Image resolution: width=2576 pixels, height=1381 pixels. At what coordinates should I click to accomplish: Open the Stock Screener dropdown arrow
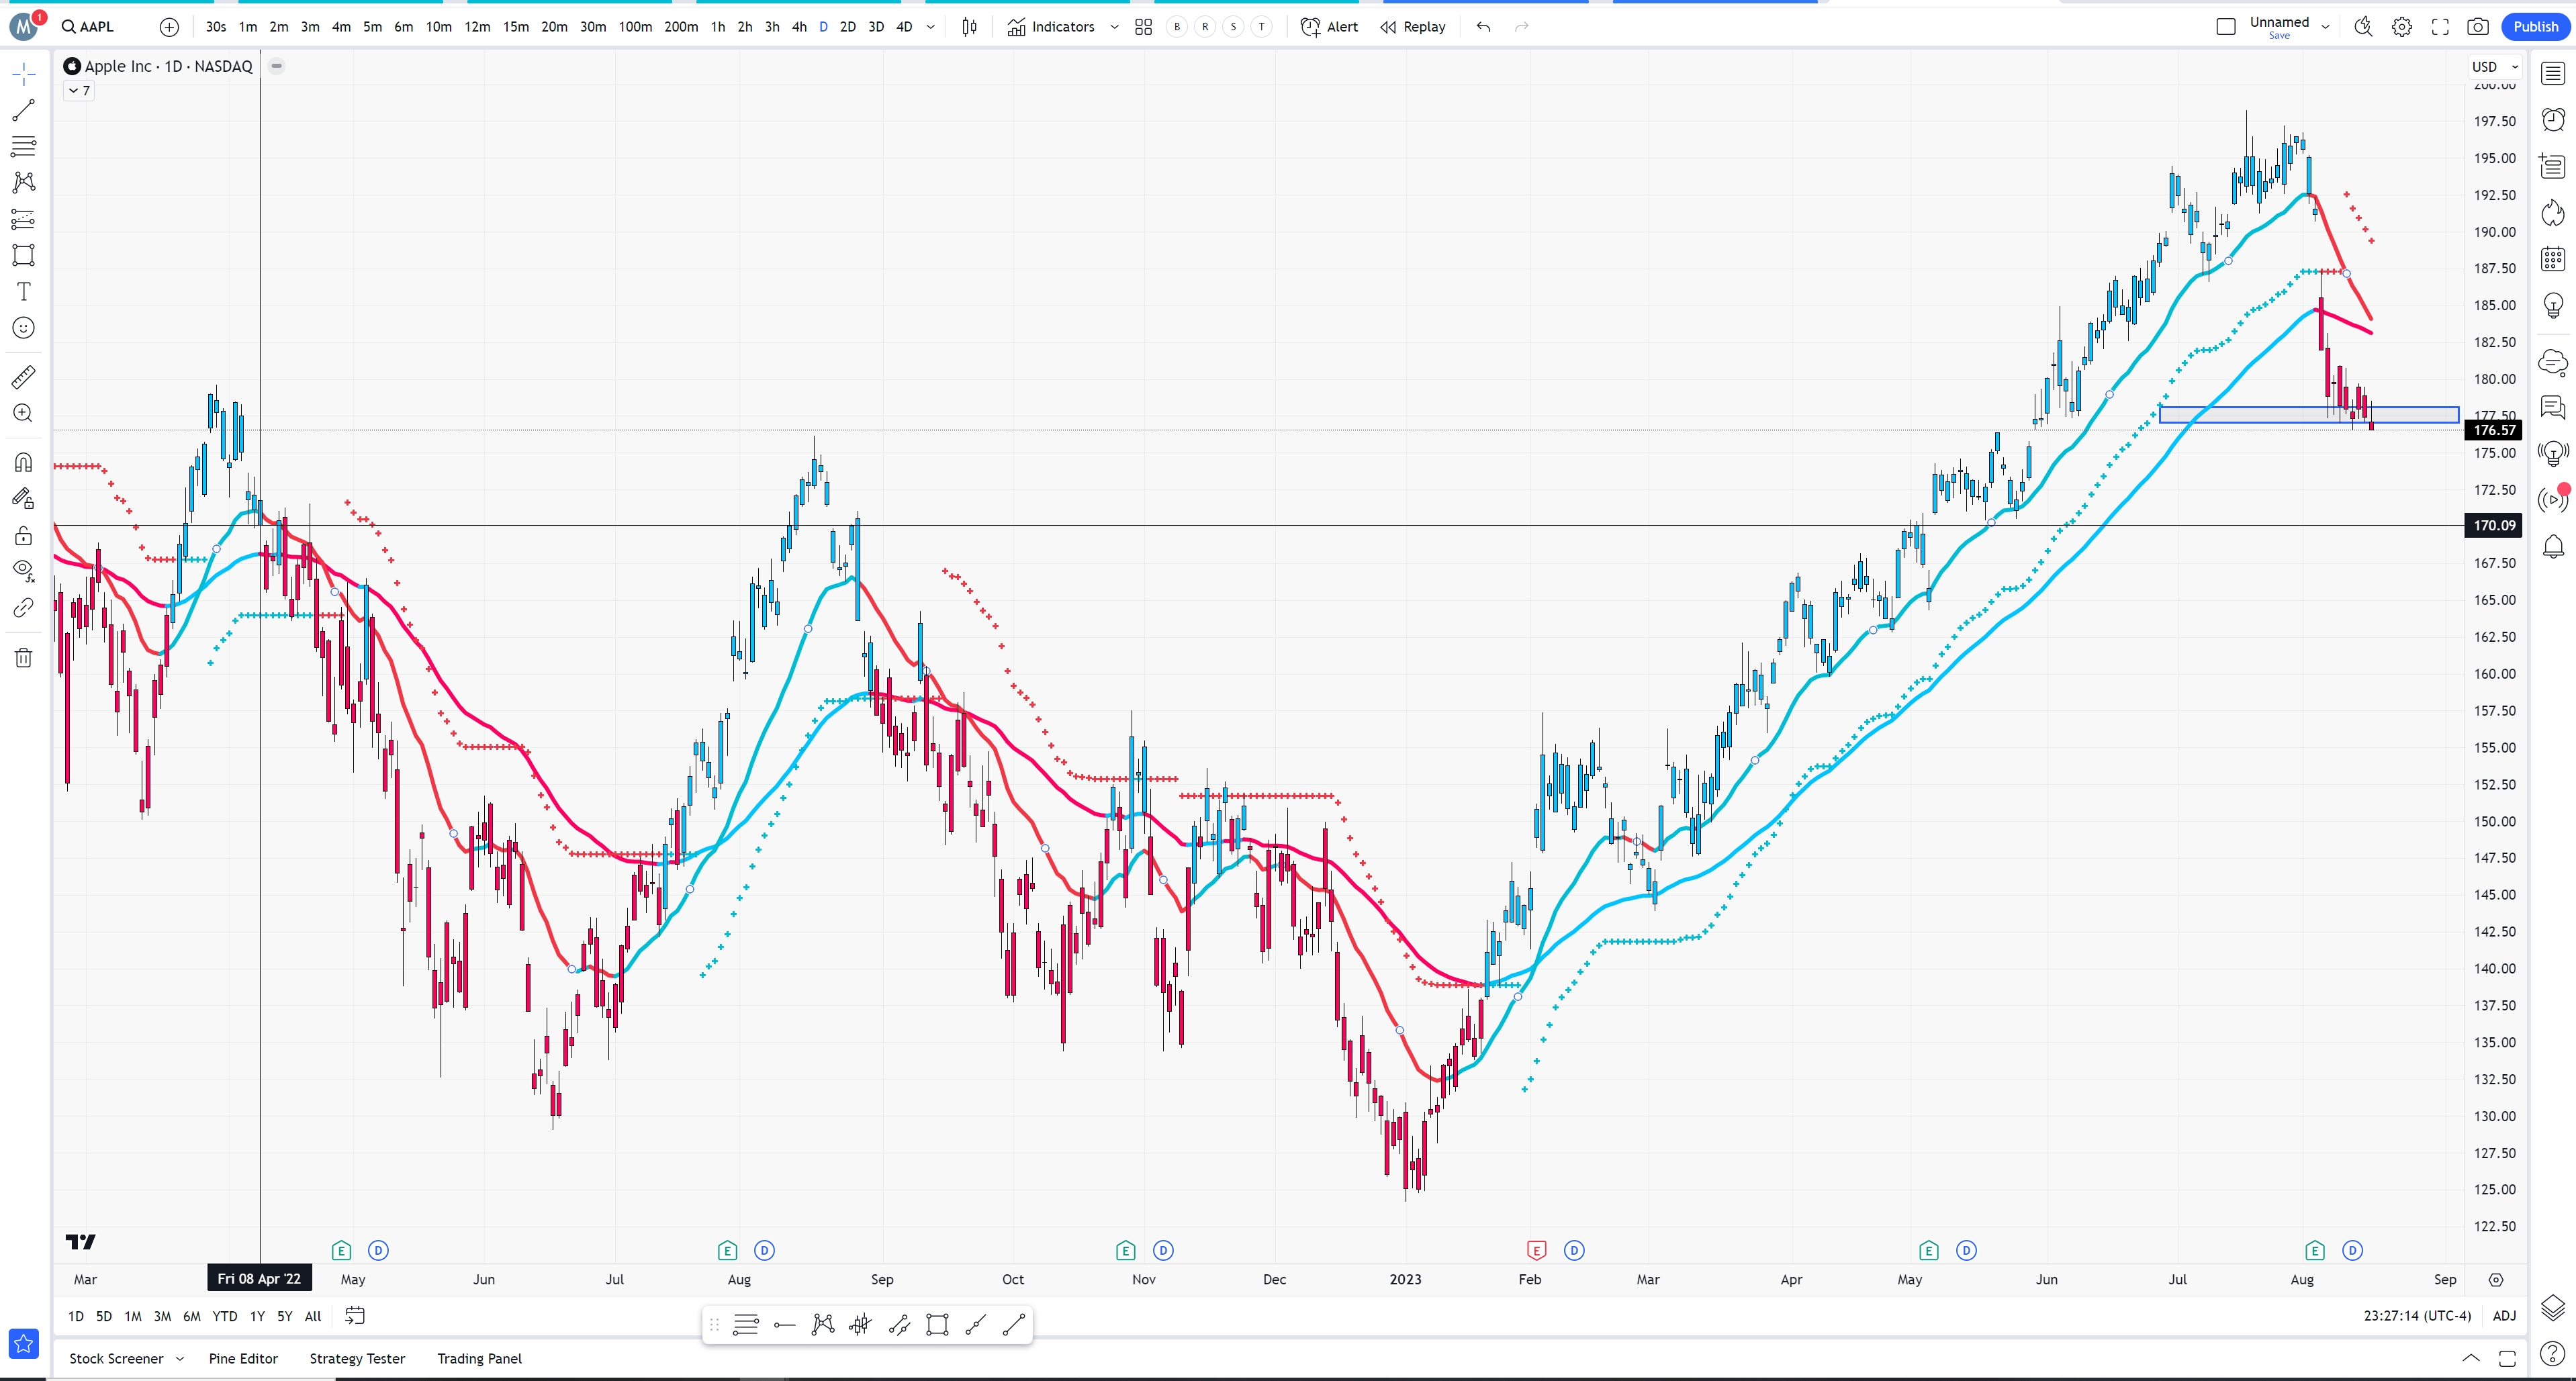coord(180,1358)
